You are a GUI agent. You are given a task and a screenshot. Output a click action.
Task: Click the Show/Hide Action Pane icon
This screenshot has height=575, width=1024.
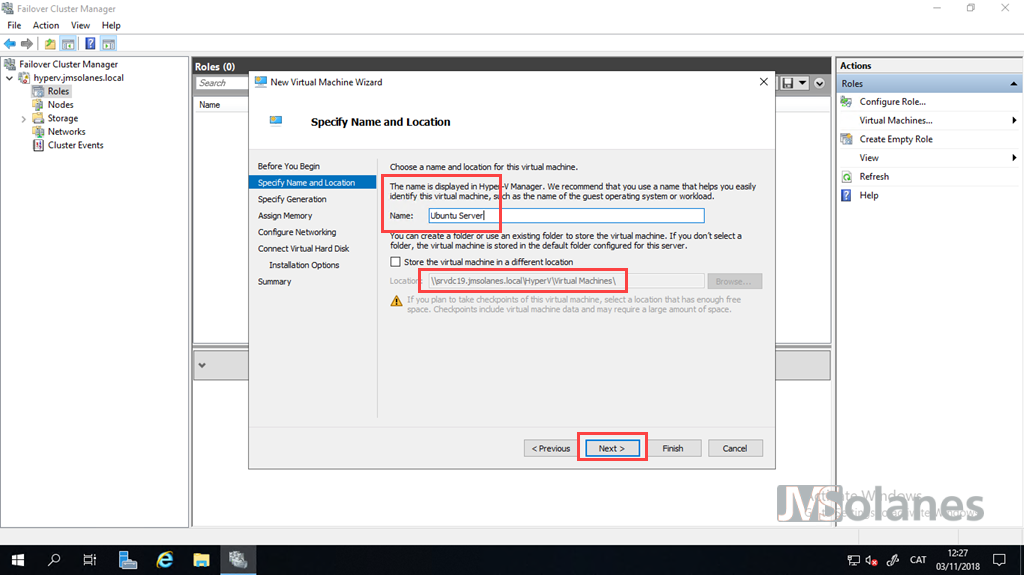tap(108, 44)
